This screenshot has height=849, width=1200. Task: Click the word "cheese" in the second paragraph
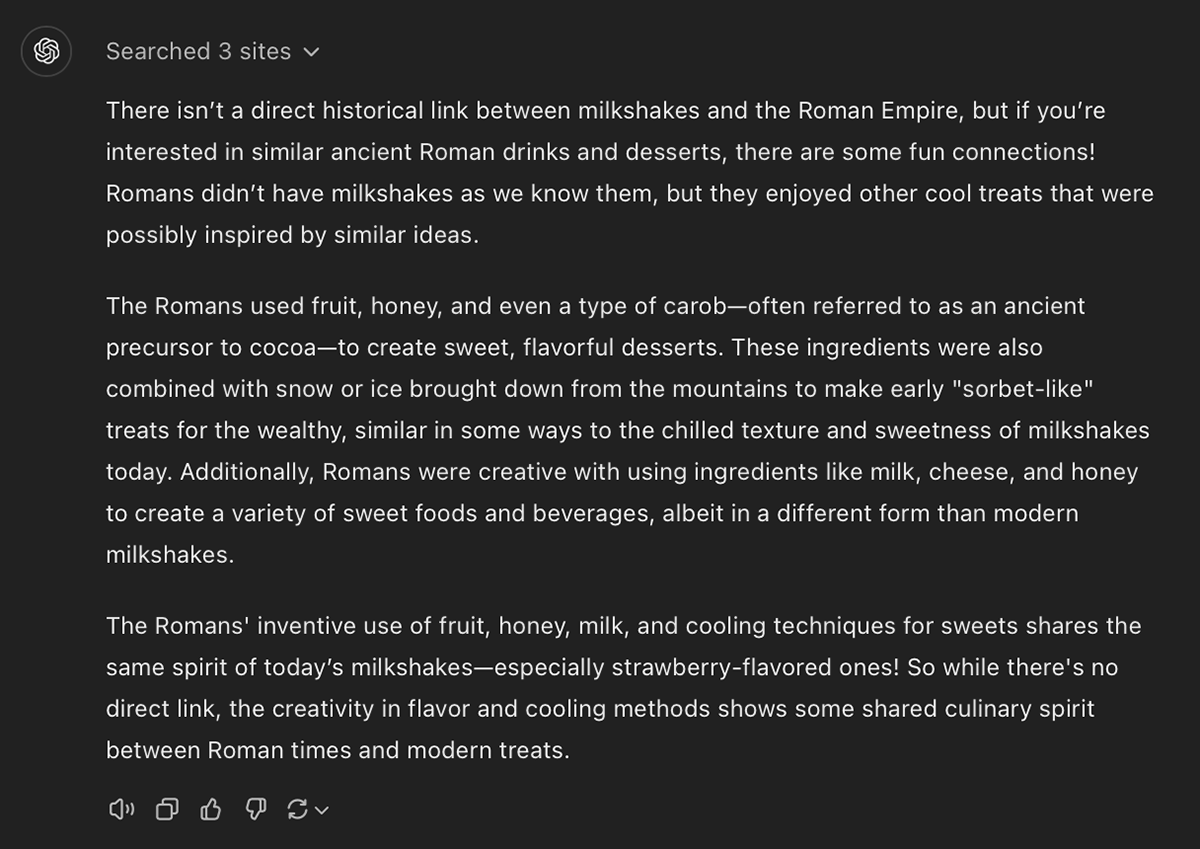(x=968, y=472)
